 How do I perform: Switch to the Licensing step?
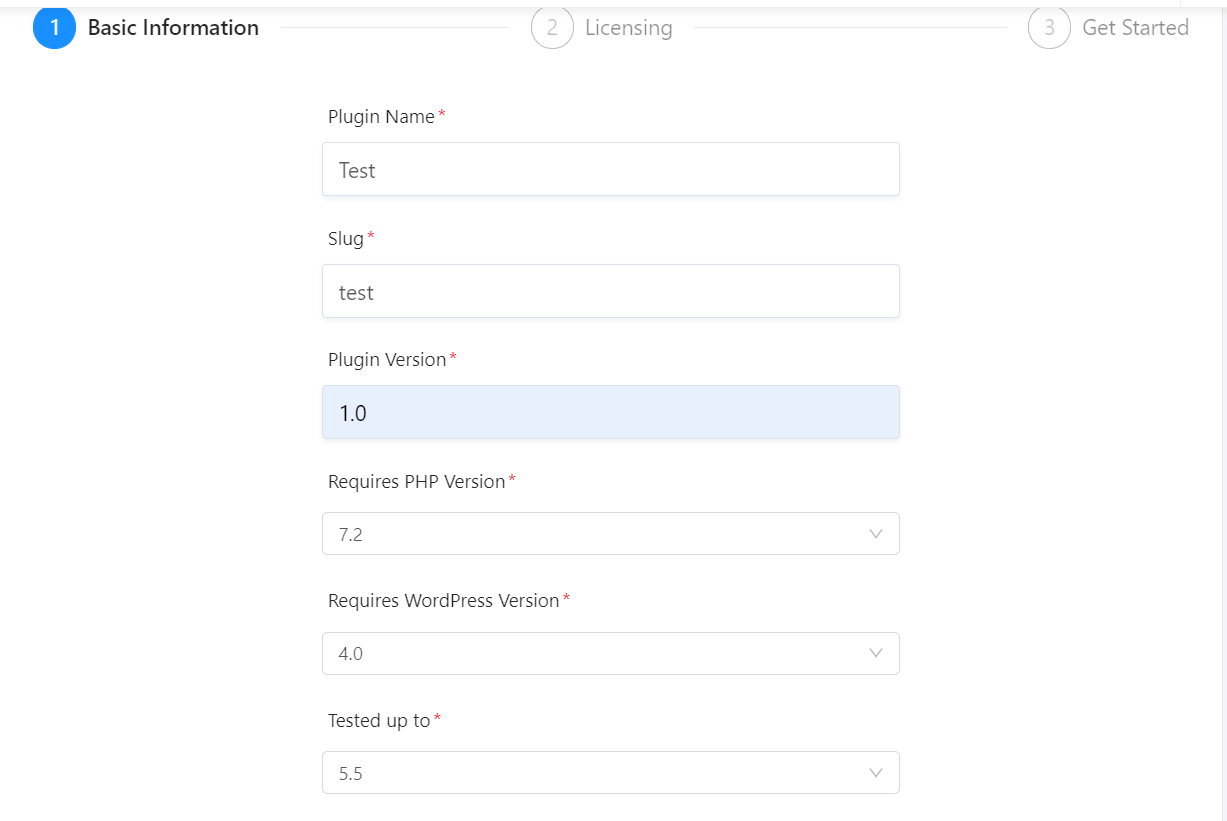coord(628,28)
